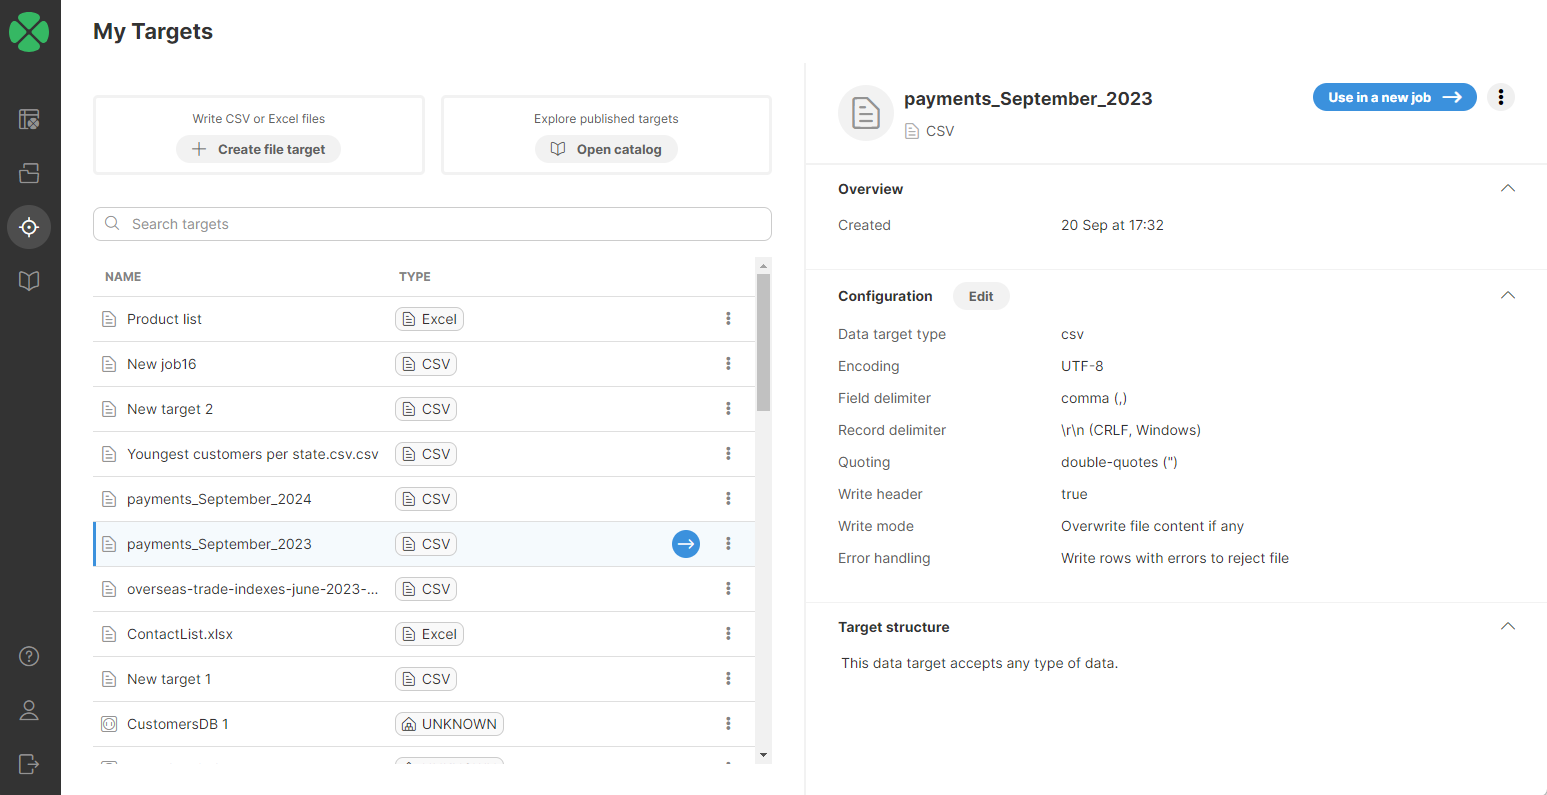The image size is (1547, 795).
Task: Click the green clover app logo
Action: pyautogui.click(x=29, y=32)
